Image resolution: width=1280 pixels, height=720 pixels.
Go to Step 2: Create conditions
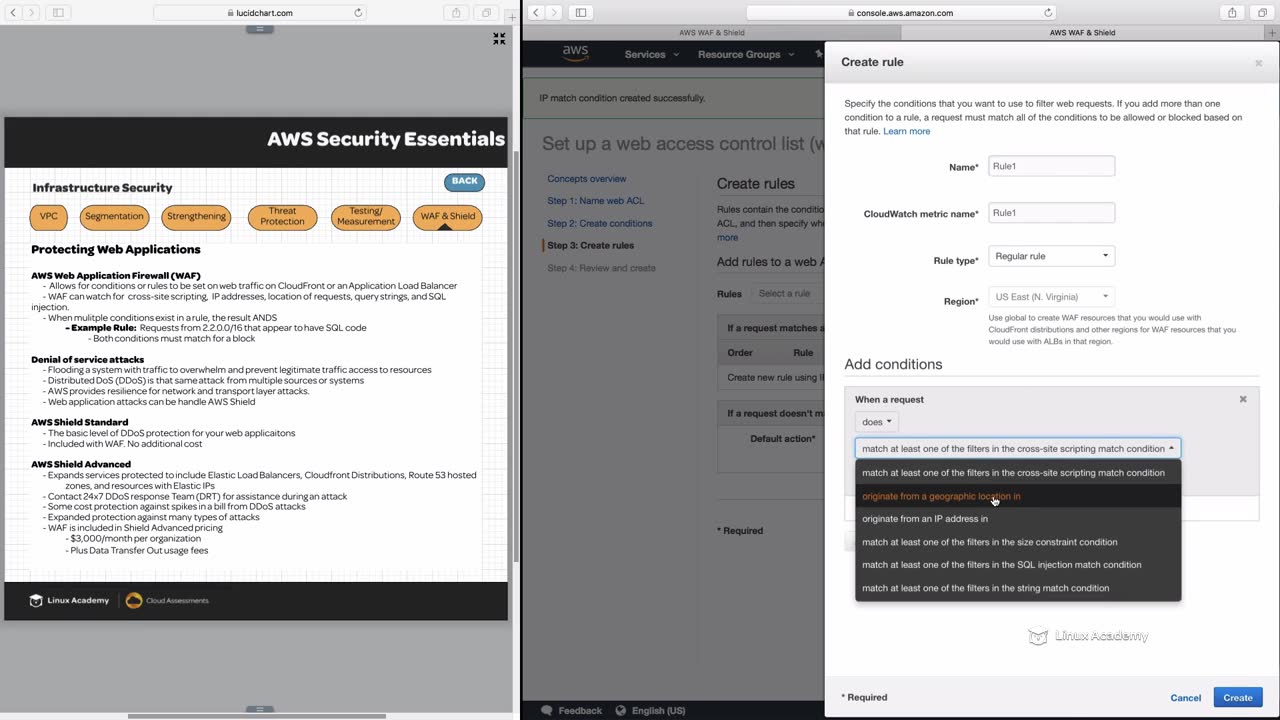(600, 223)
